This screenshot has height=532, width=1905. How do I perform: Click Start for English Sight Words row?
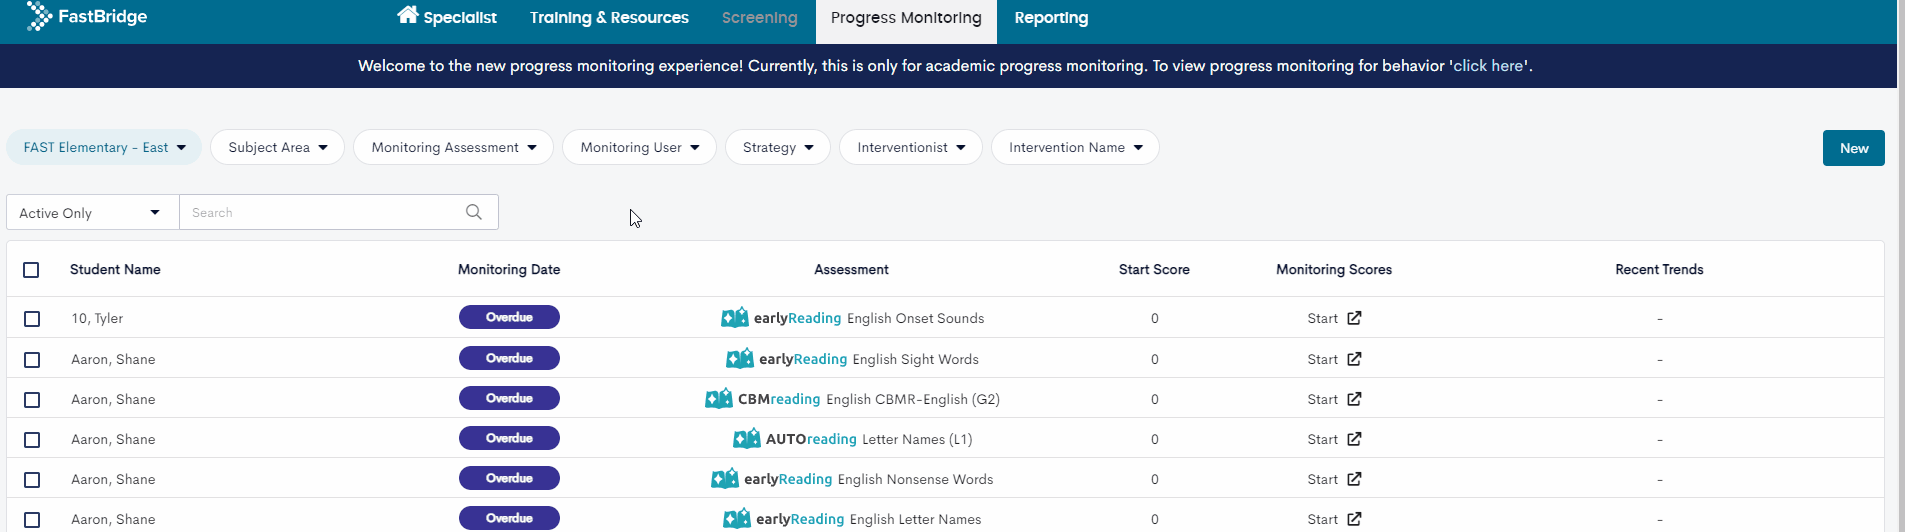pos(1322,359)
